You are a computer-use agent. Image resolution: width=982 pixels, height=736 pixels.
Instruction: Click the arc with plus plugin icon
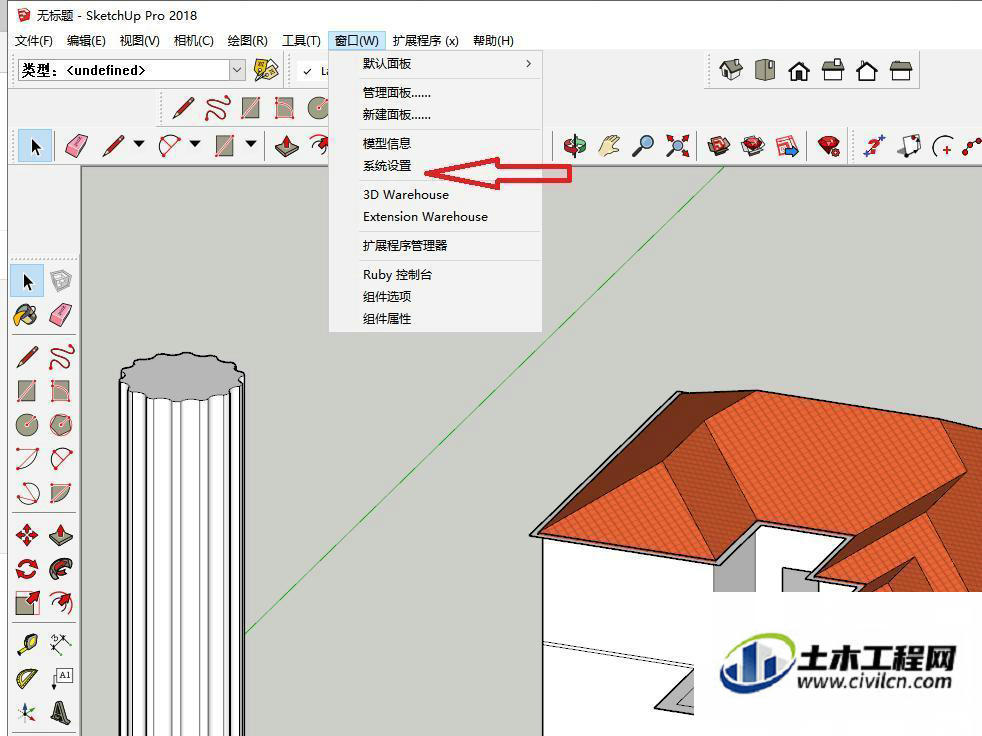(943, 147)
